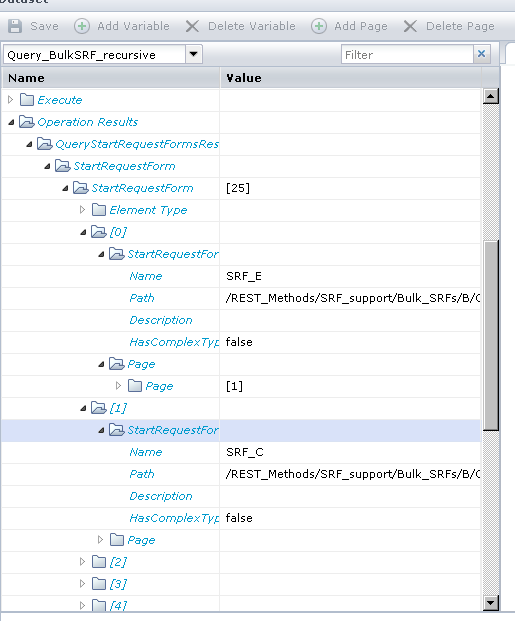Expand the Element Type node
515x621 pixels.
(82, 210)
